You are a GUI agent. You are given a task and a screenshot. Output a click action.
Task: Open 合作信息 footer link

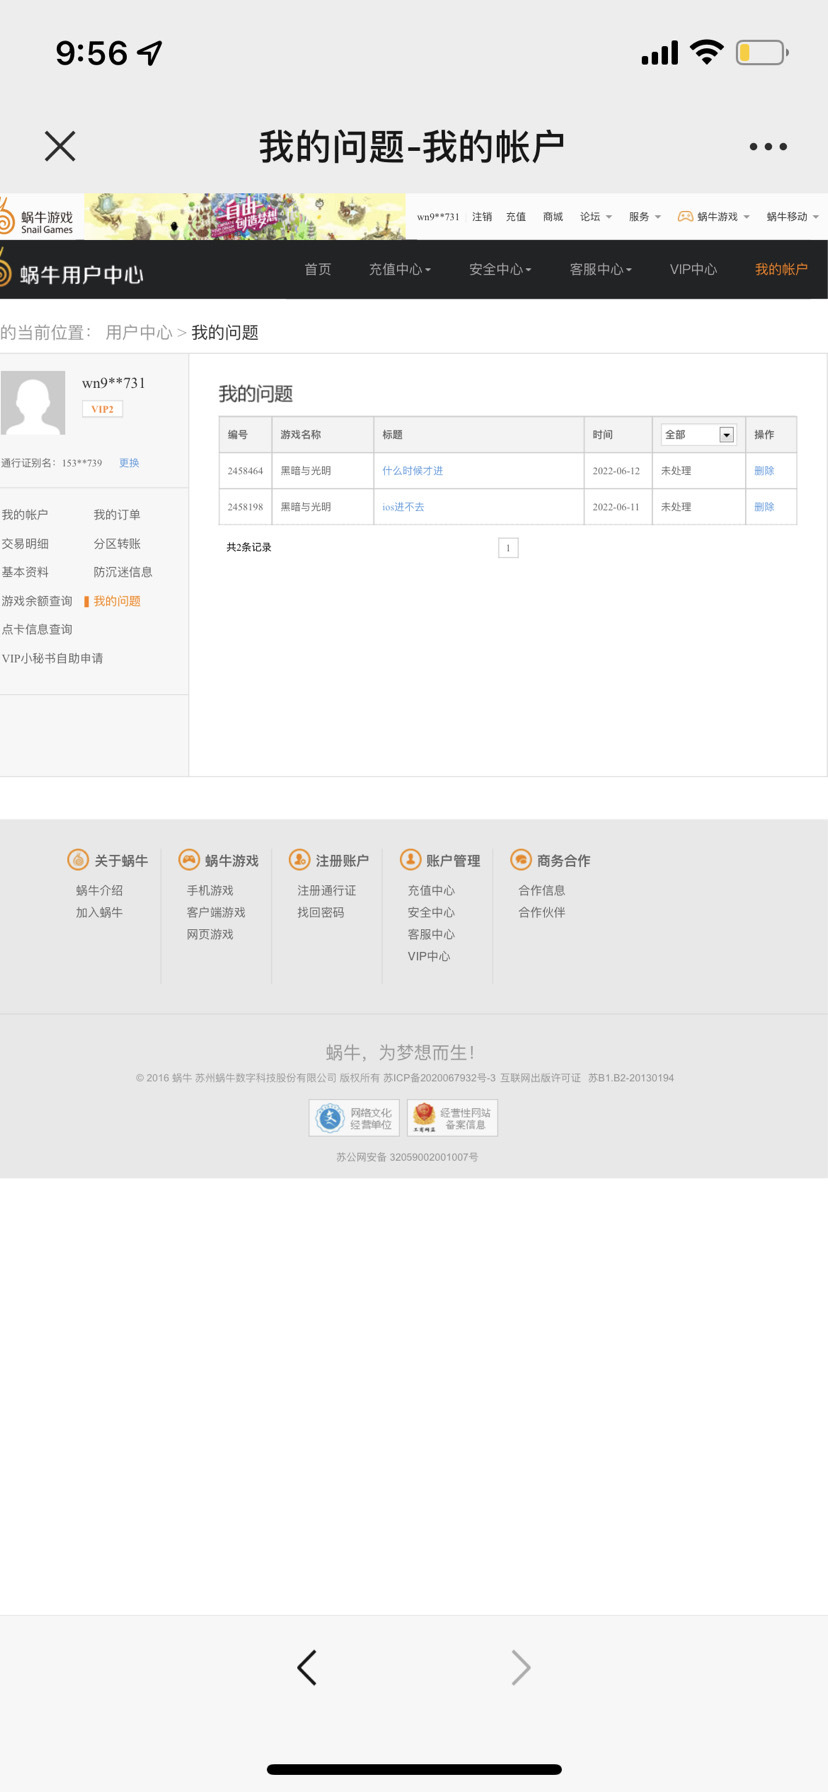pos(542,890)
